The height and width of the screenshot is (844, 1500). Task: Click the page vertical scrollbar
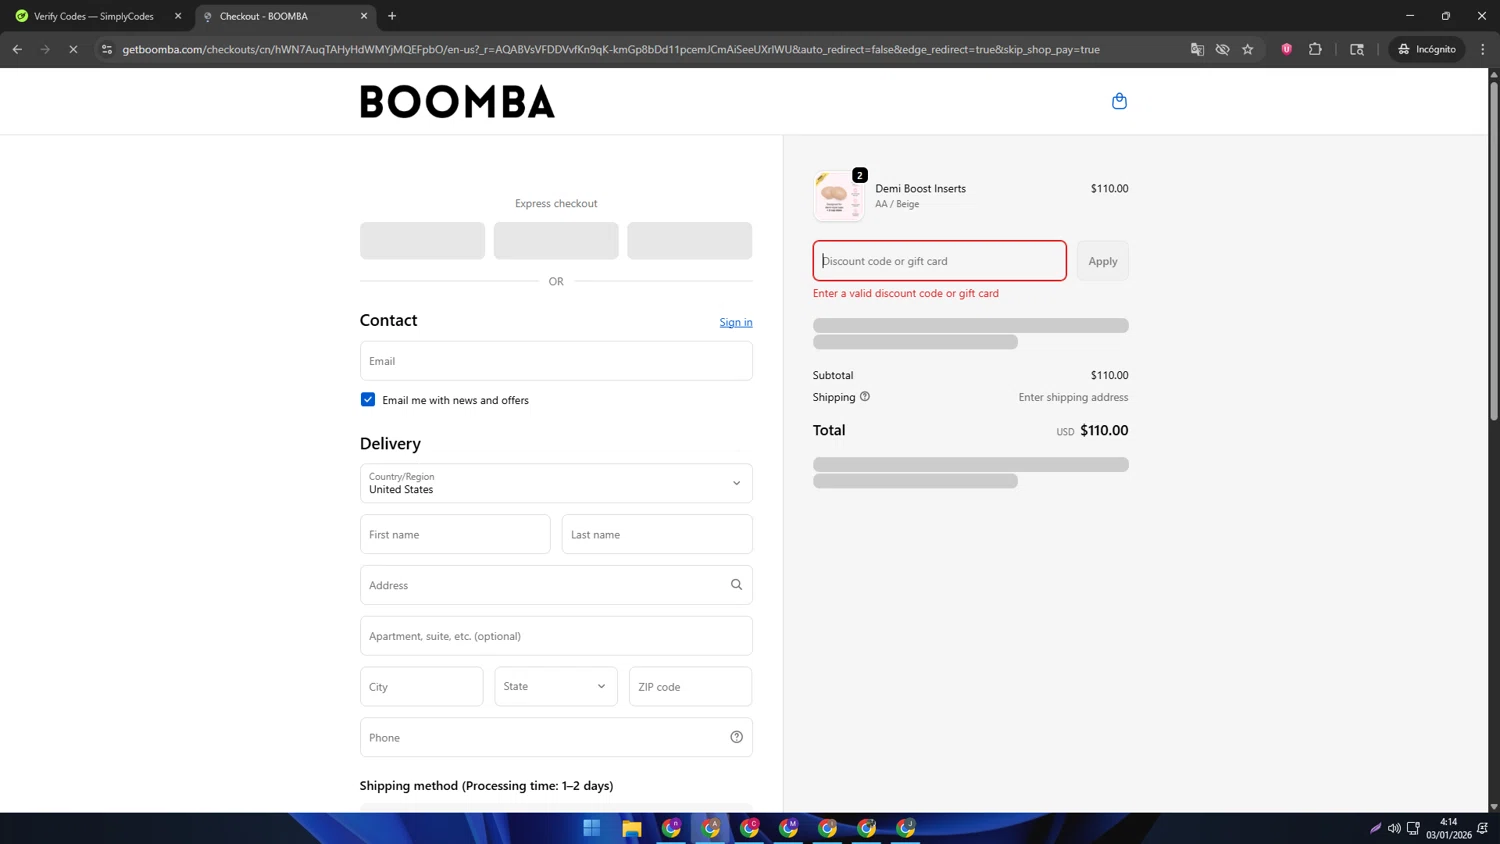pyautogui.click(x=1494, y=250)
